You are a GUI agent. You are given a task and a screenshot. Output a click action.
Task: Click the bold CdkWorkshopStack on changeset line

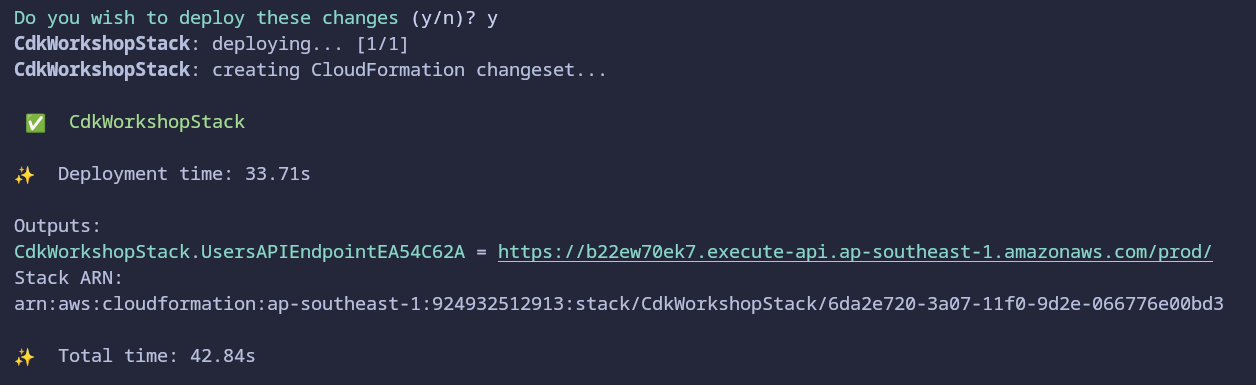coord(102,71)
